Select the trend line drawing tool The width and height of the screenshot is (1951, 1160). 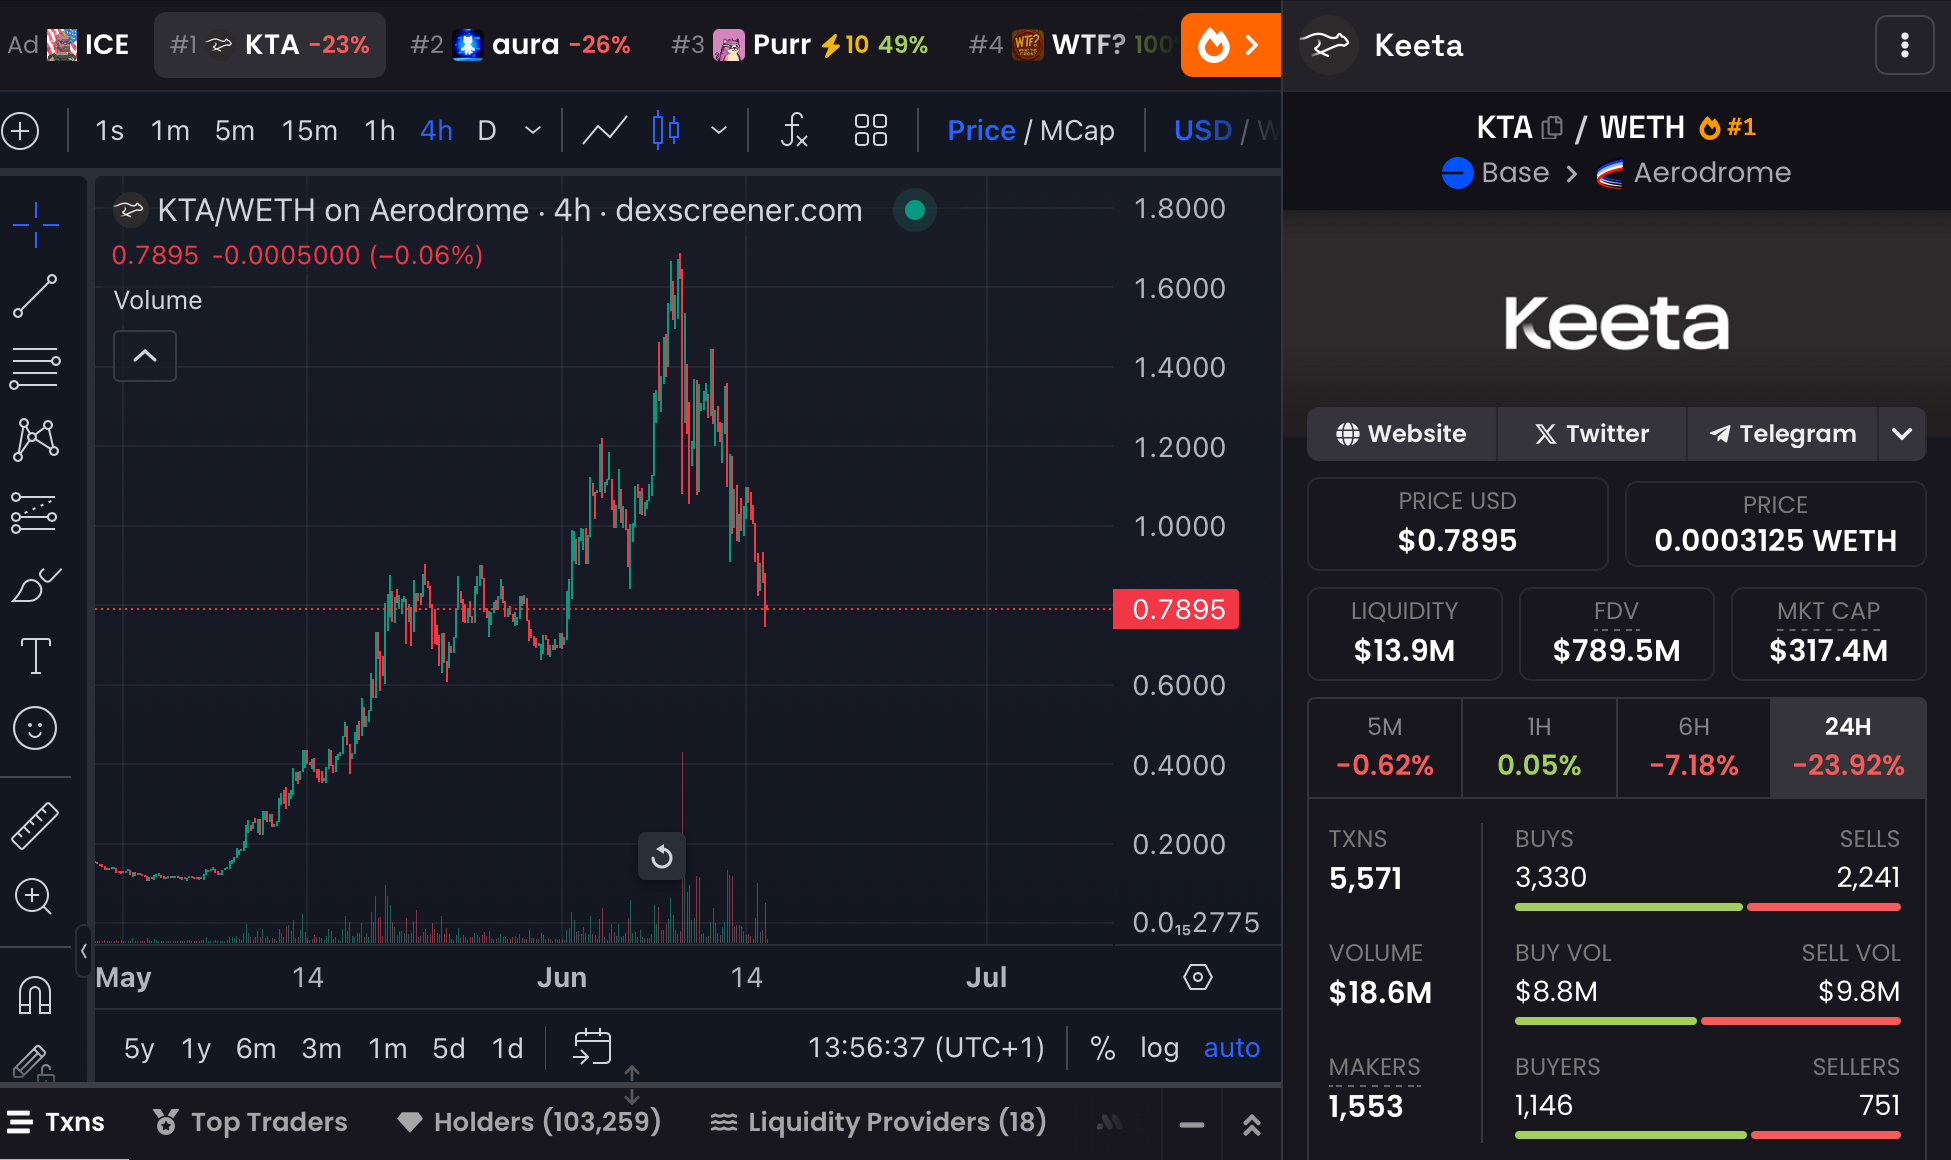(x=35, y=297)
